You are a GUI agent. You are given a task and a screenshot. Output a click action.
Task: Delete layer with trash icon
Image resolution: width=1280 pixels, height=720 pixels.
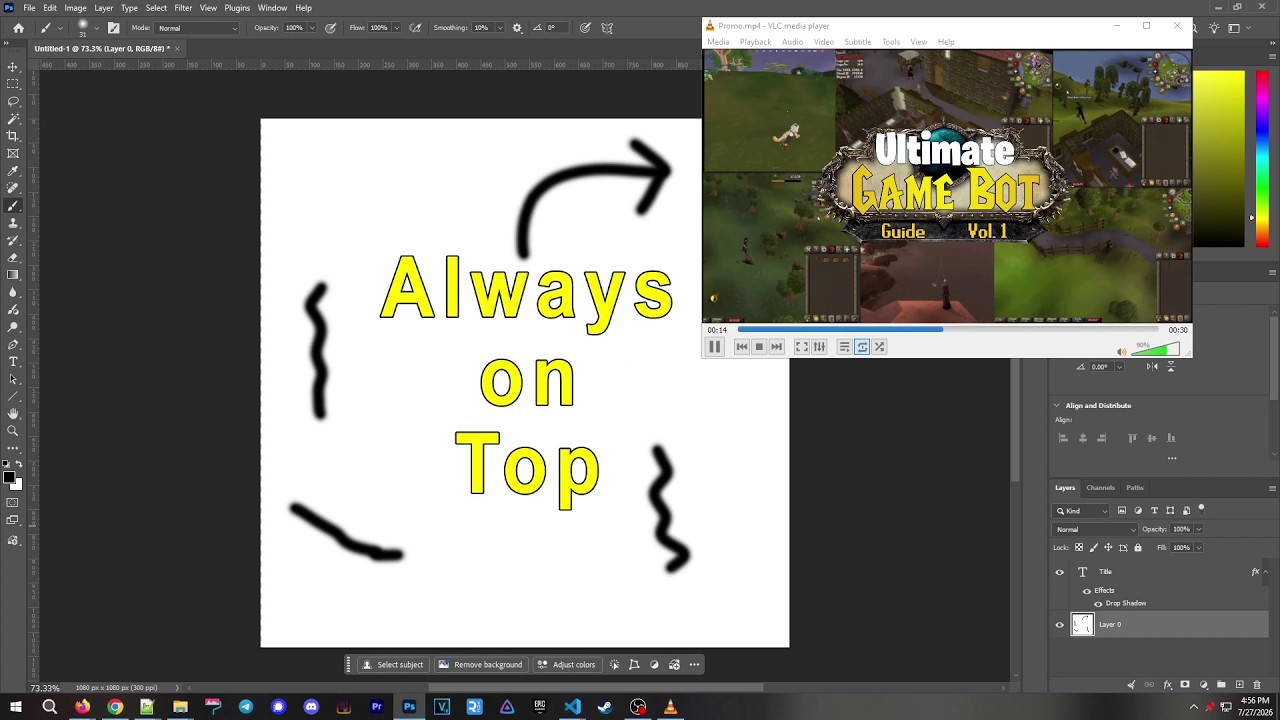pos(1257,685)
